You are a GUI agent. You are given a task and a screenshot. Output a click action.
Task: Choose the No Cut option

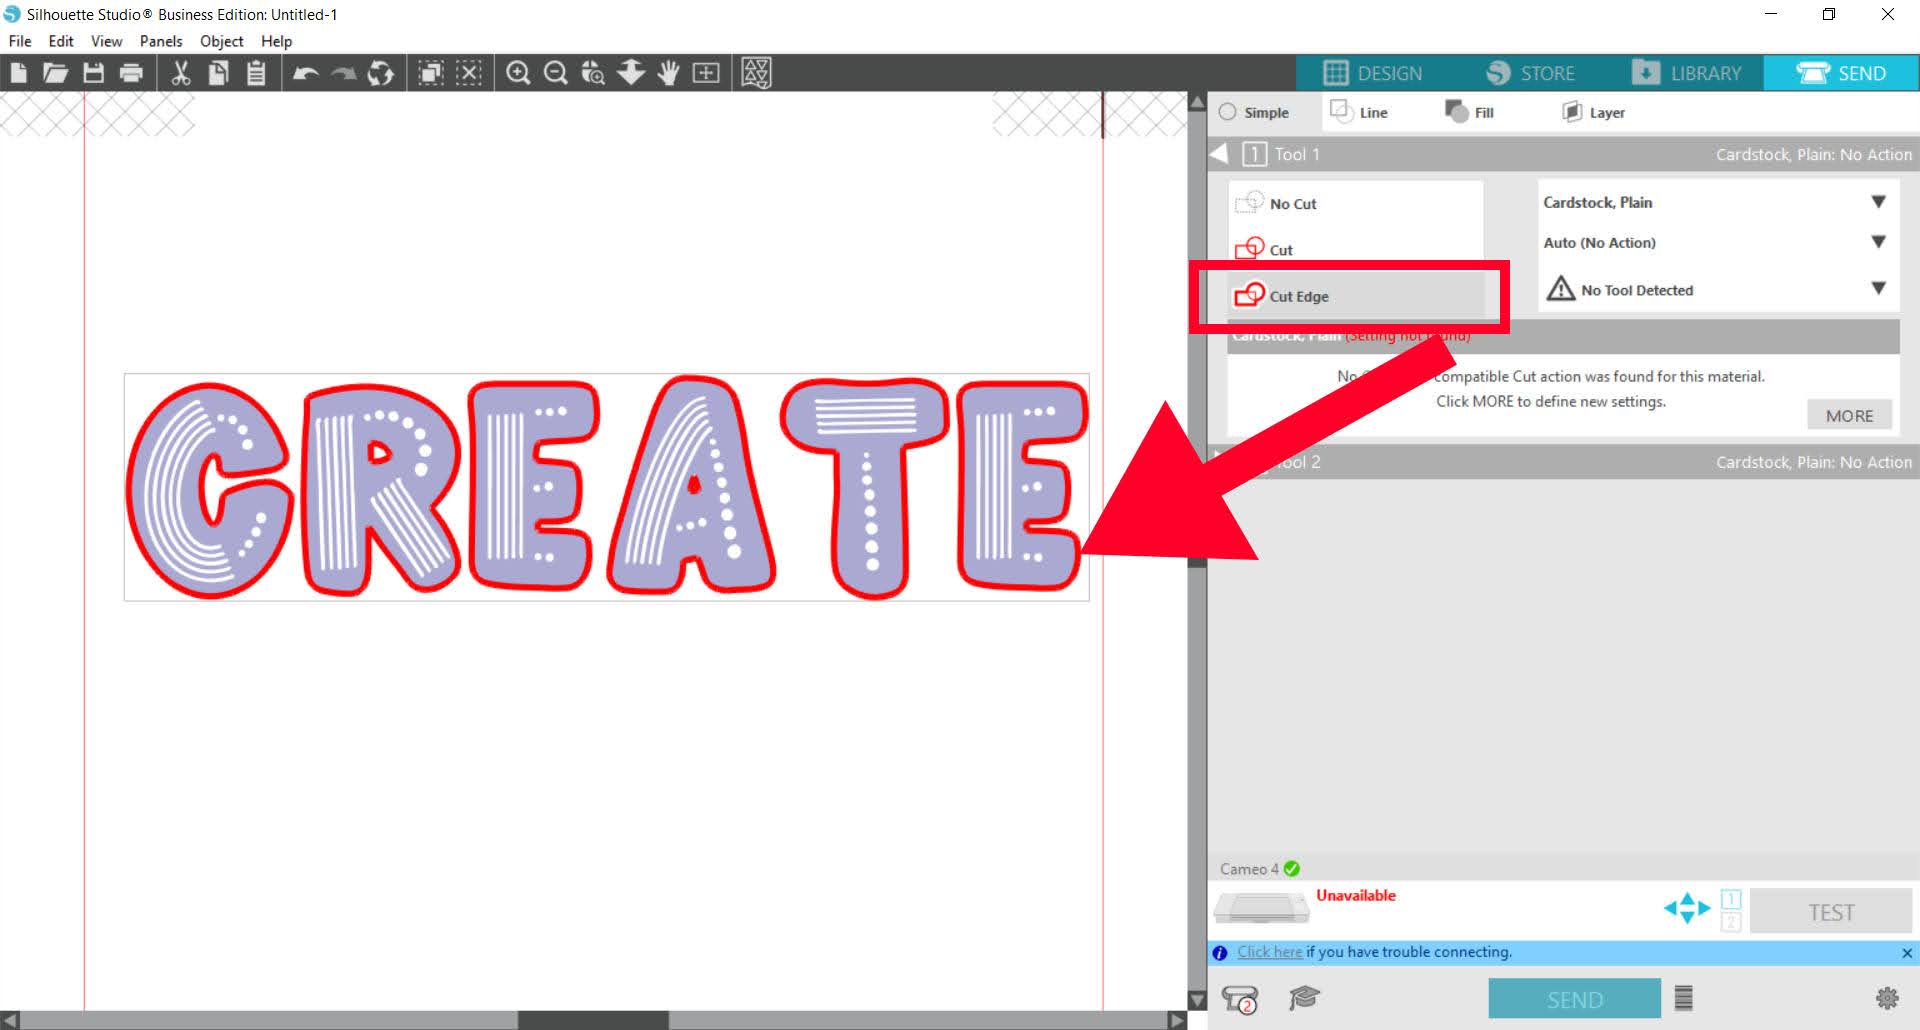tap(1355, 203)
